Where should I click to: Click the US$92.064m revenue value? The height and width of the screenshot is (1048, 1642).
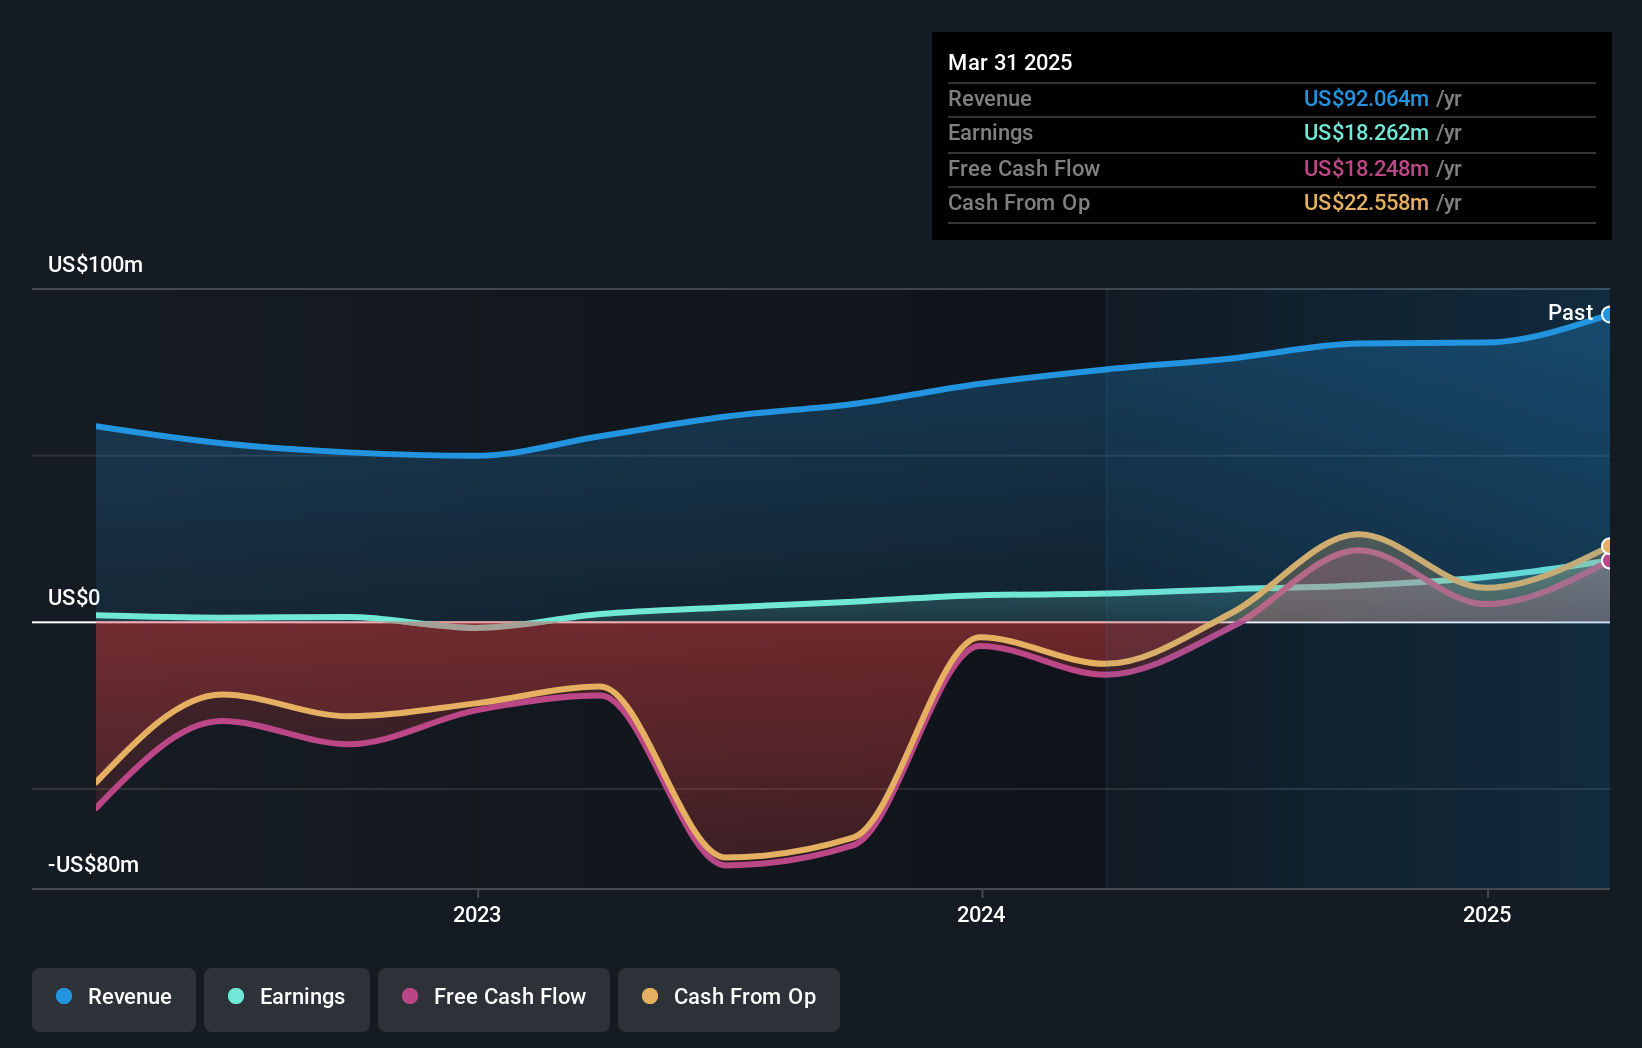(1365, 99)
